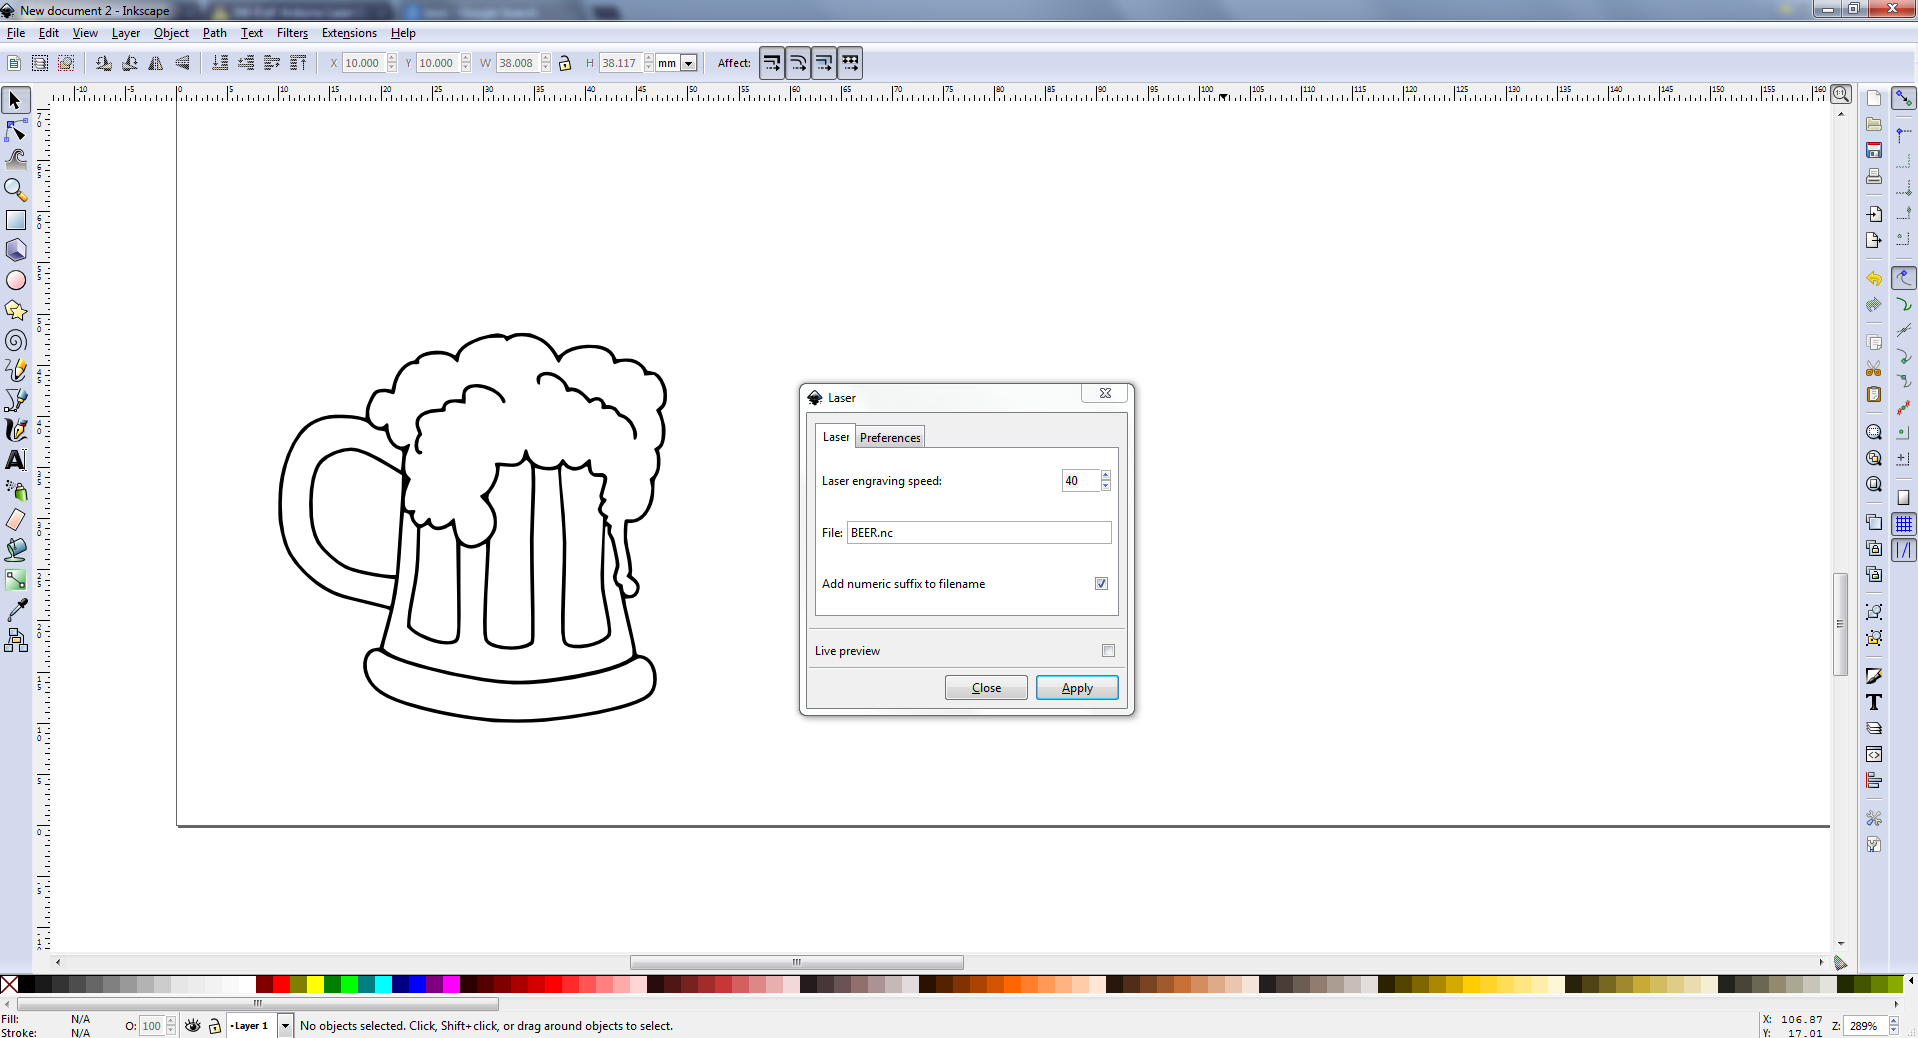Adjust the opacity stepper arrows

171,1026
